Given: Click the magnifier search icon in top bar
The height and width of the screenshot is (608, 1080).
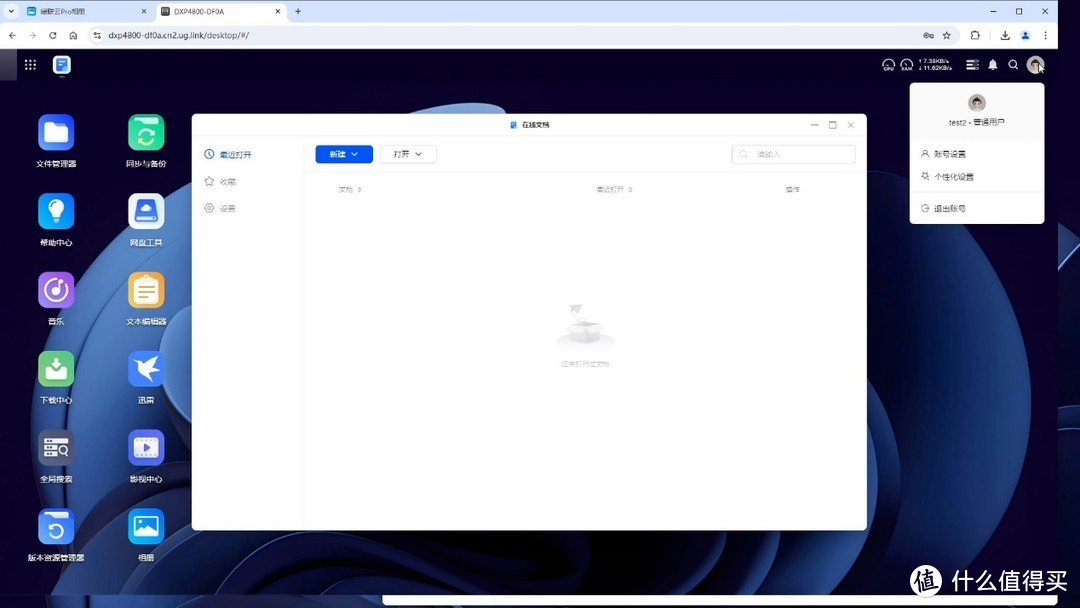Looking at the screenshot, I should [x=1013, y=64].
